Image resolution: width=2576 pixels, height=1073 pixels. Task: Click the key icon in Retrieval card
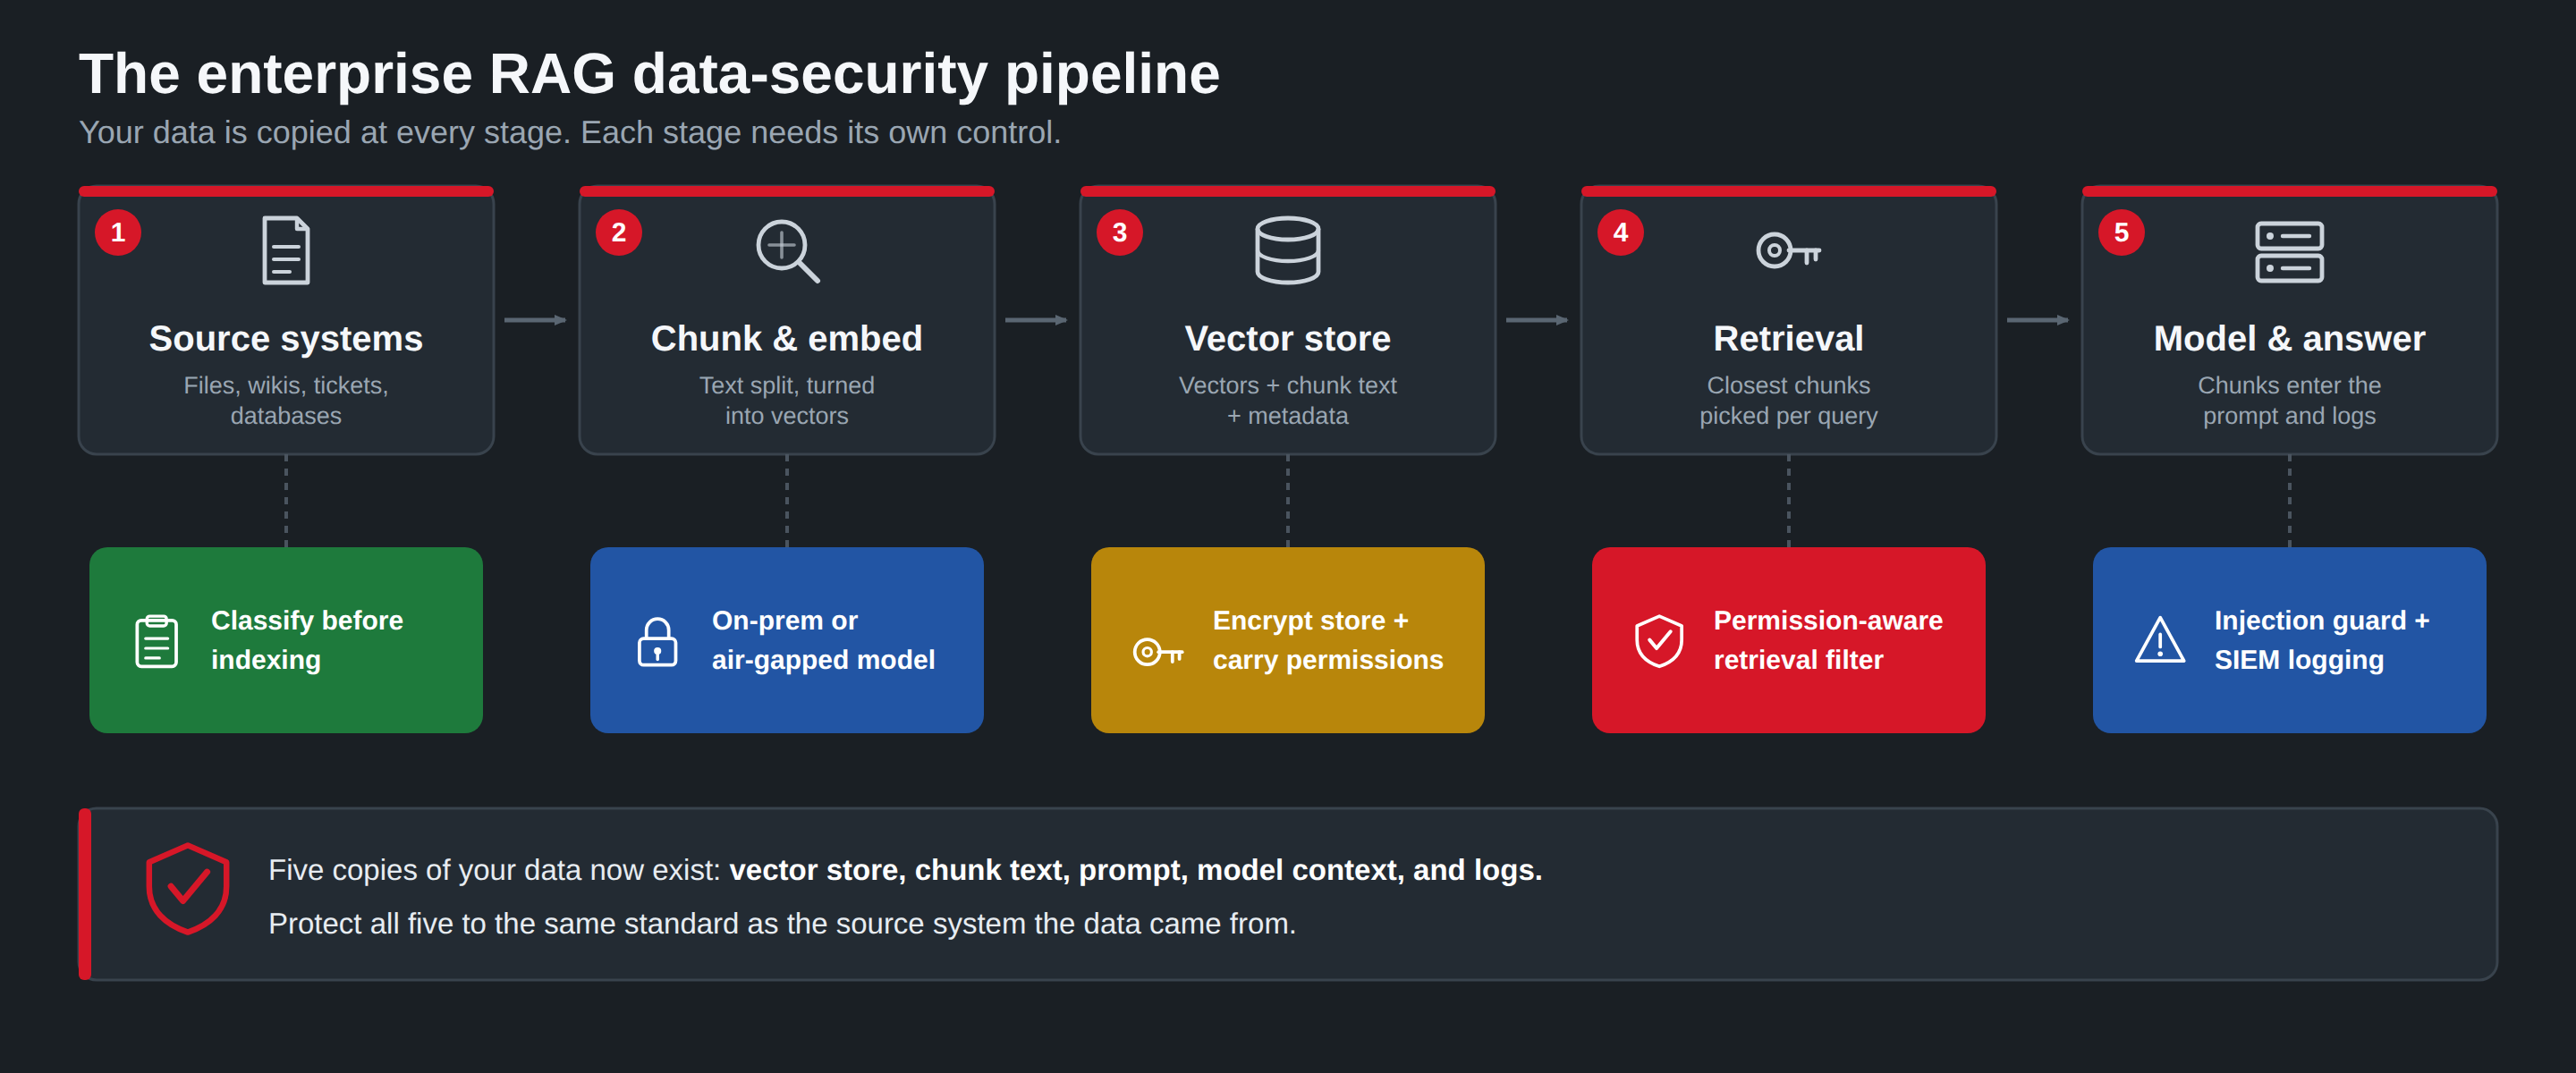pos(1788,250)
